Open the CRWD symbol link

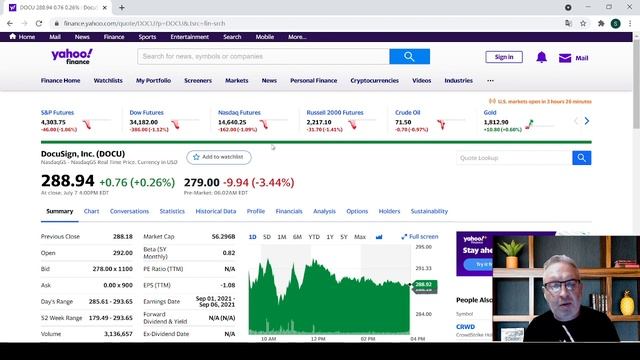pyautogui.click(x=465, y=327)
